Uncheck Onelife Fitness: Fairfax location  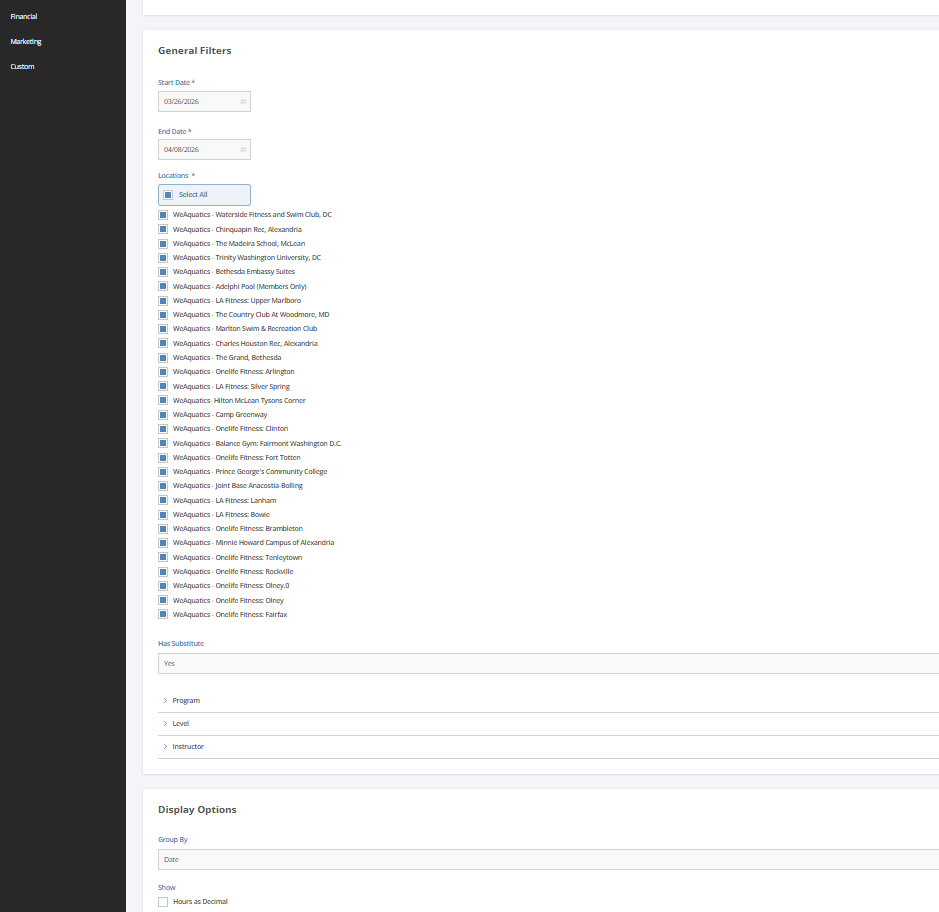pos(163,615)
